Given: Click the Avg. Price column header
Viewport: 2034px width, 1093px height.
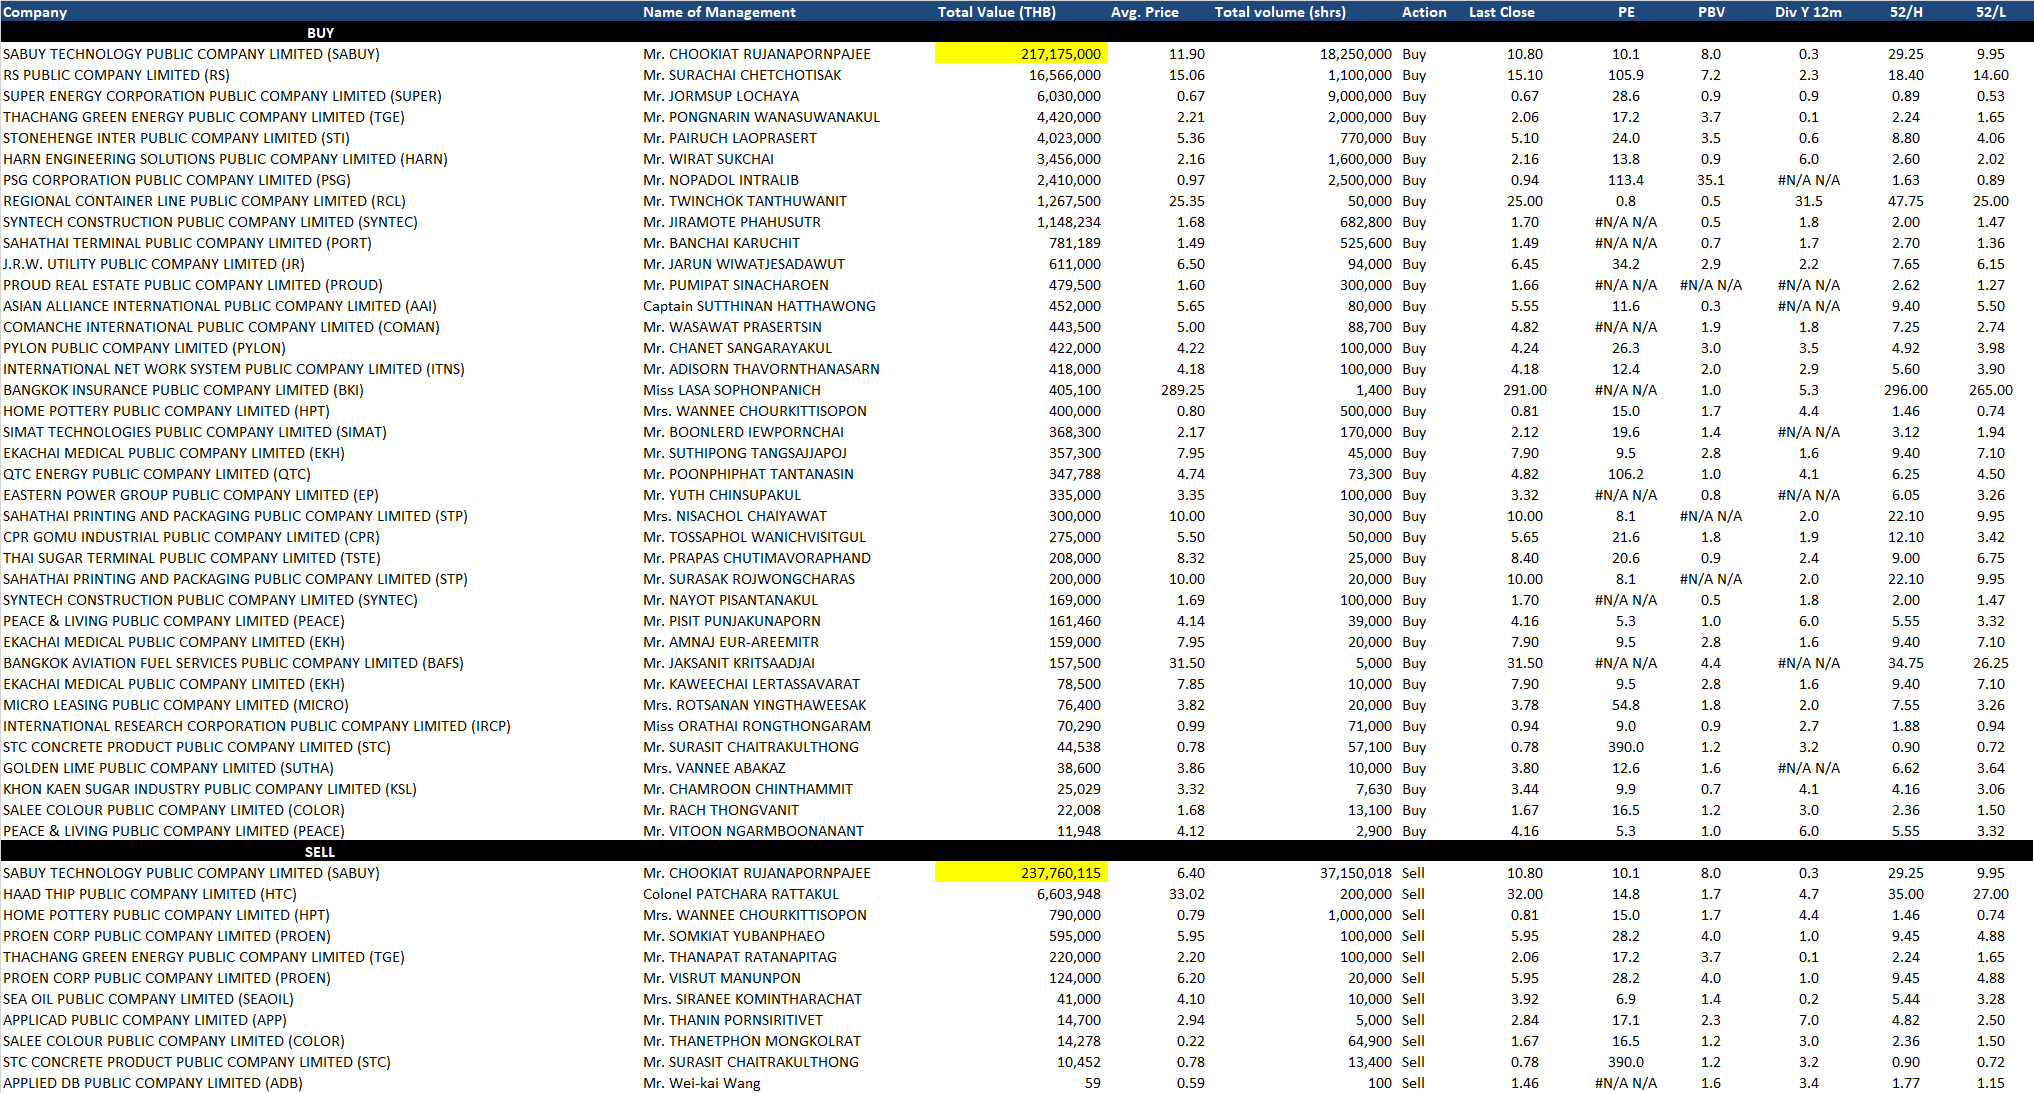Looking at the screenshot, I should pos(1144,12).
